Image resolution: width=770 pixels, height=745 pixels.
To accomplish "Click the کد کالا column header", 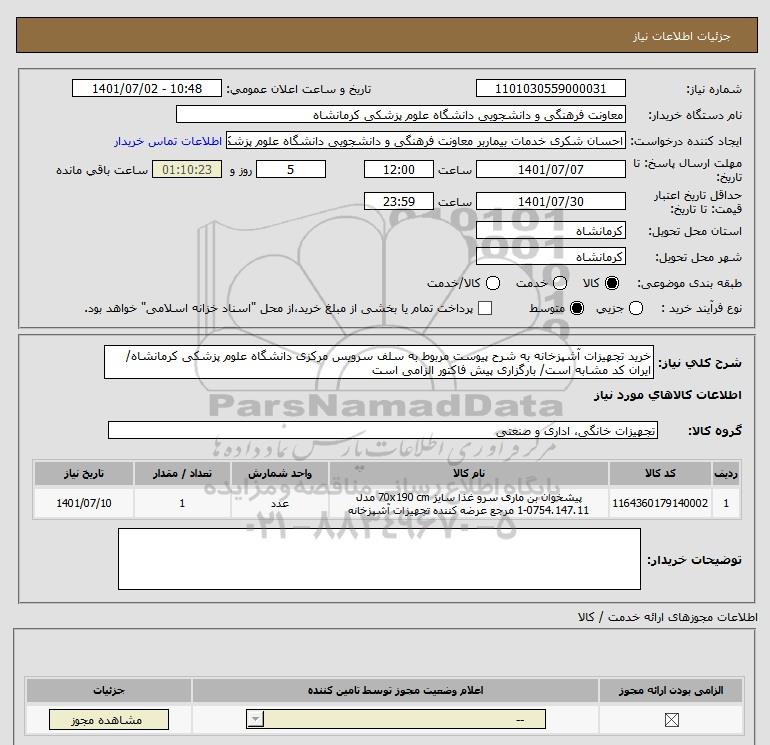I will tap(660, 473).
